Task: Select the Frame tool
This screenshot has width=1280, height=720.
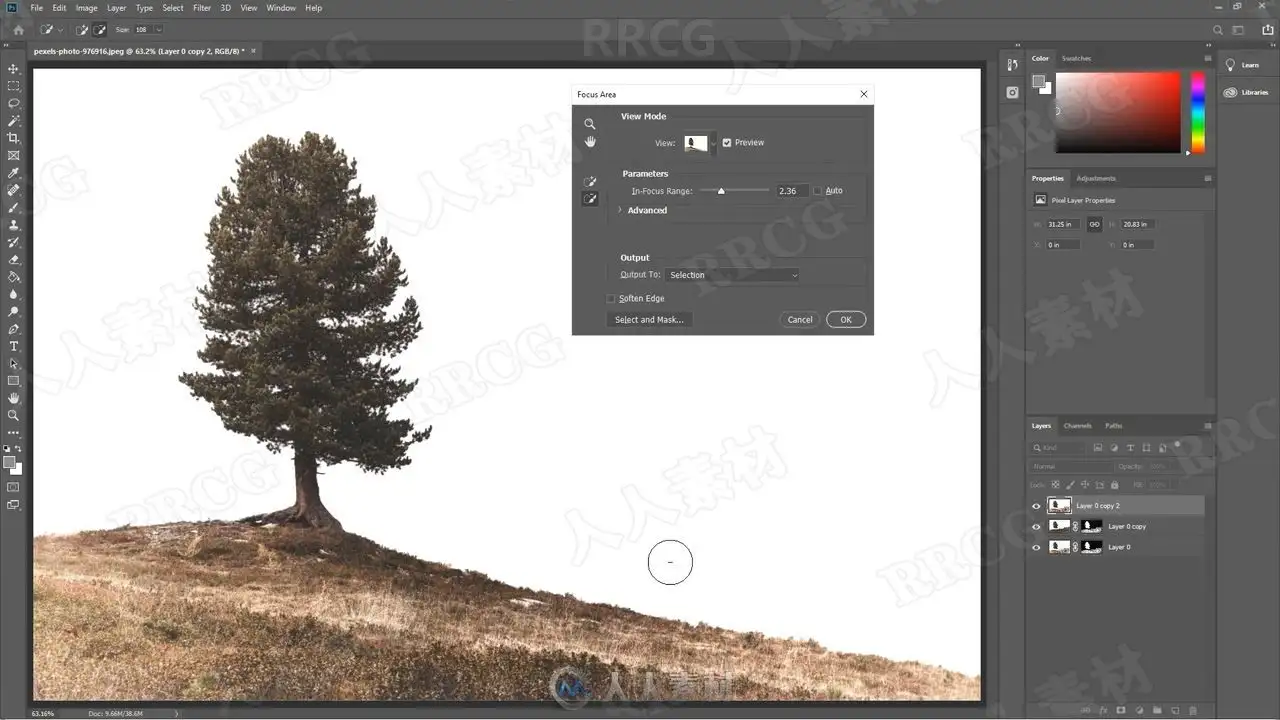Action: 13,155
